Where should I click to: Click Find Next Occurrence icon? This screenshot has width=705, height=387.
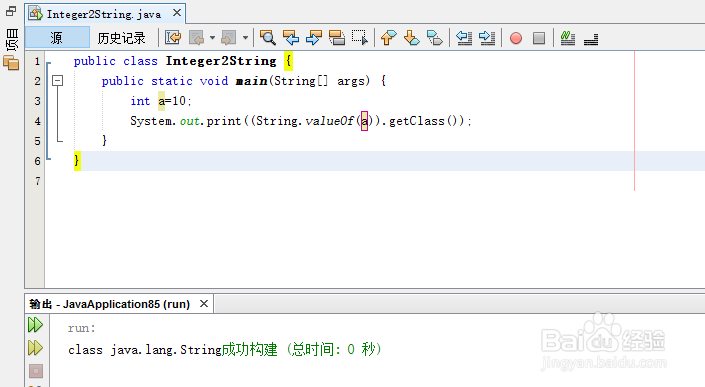click(314, 38)
